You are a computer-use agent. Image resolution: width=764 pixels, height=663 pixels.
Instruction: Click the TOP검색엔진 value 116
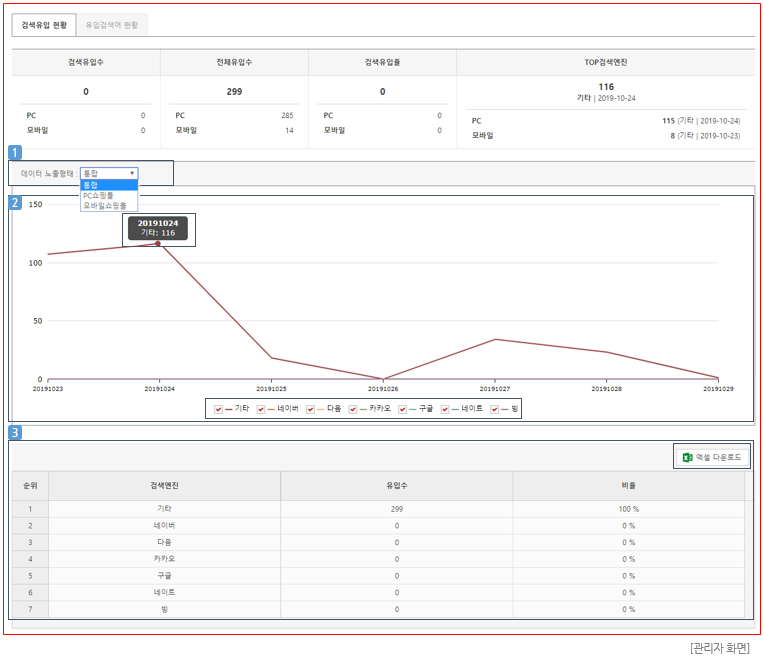coord(606,87)
